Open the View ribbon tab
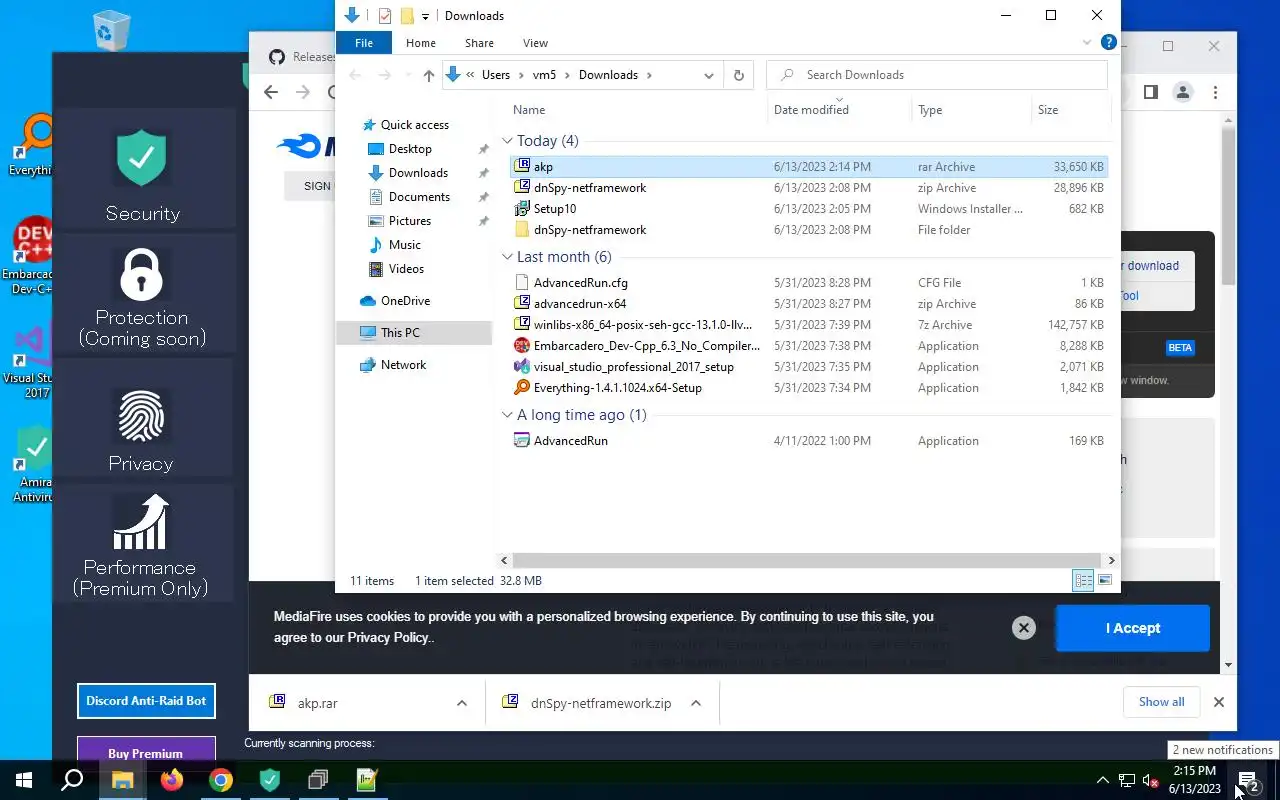The width and height of the screenshot is (1280, 800). click(x=535, y=43)
